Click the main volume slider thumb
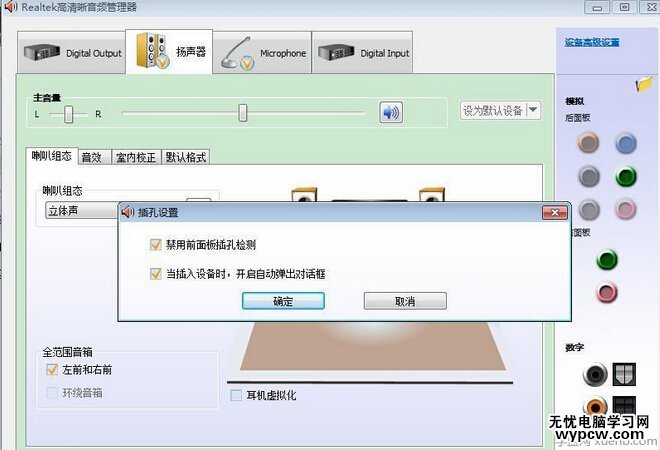660x450 pixels. coord(242,113)
